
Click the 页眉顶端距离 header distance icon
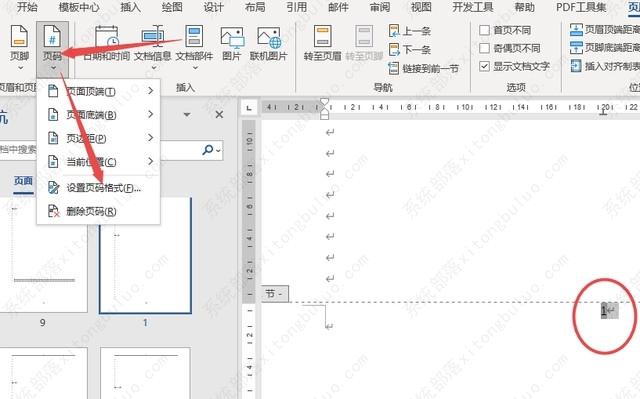coord(576,29)
